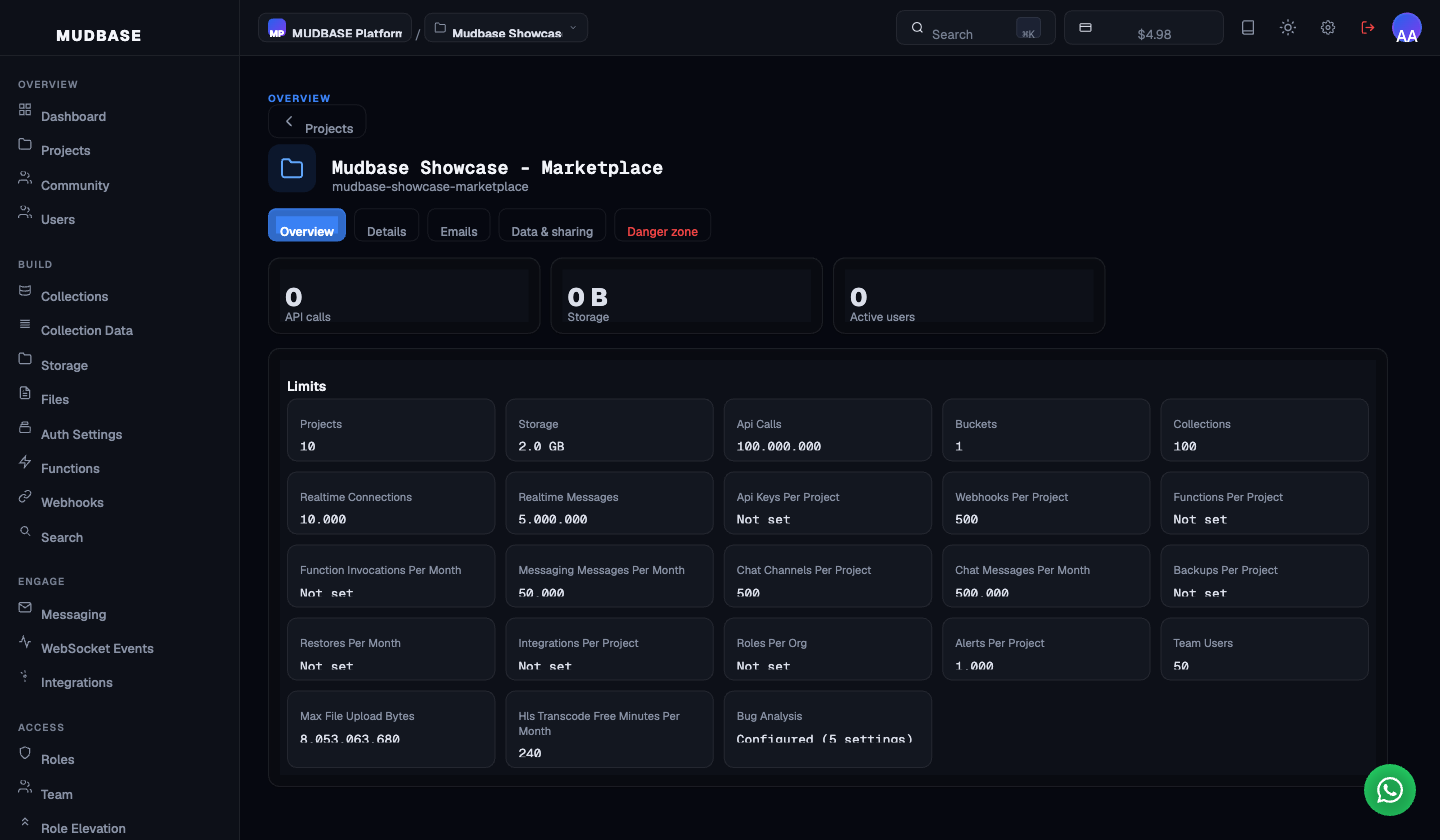Click the Dashboard grid icon in sidebar
1440x840 pixels.
coord(25,109)
